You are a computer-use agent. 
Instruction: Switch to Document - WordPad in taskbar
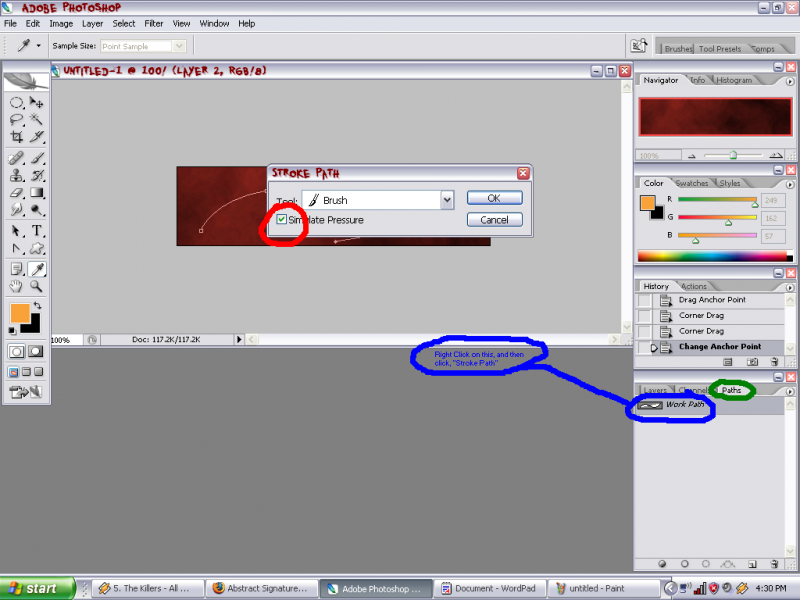[x=490, y=588]
